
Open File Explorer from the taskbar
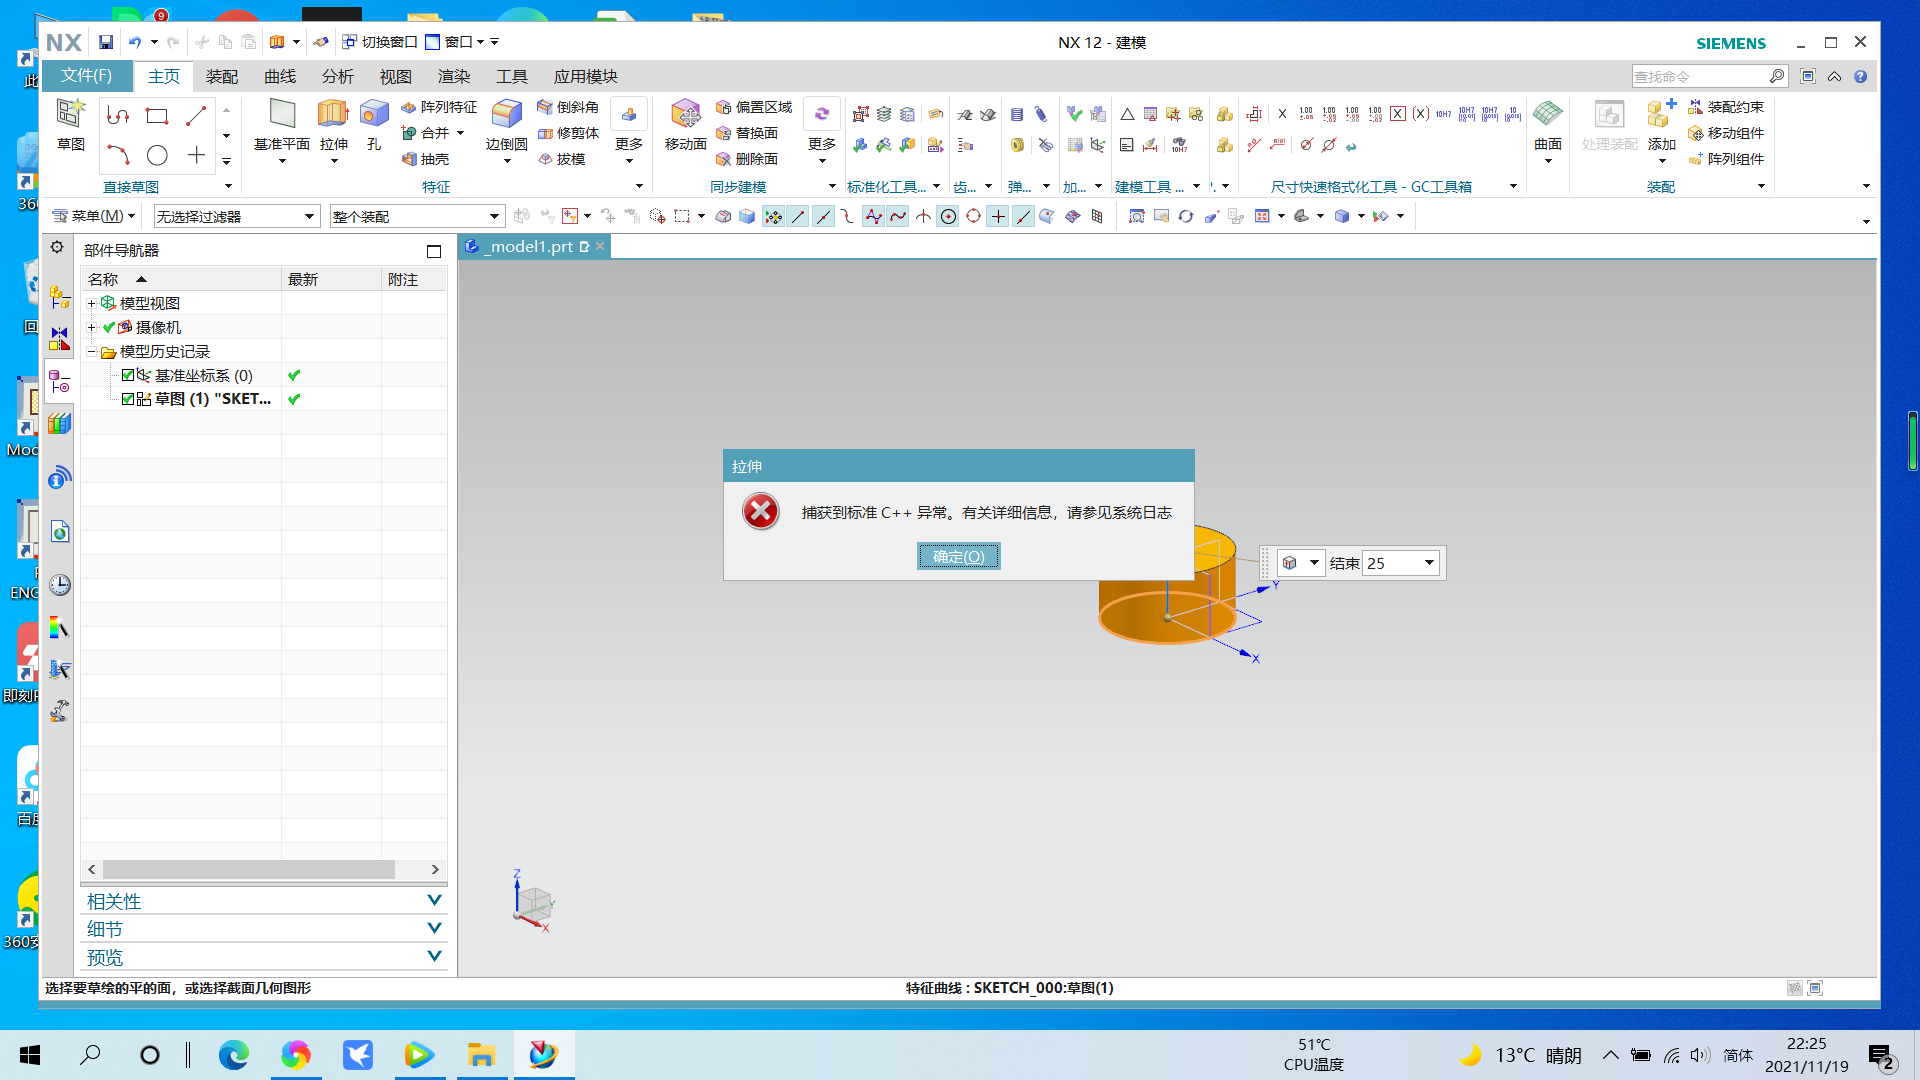coord(481,1055)
